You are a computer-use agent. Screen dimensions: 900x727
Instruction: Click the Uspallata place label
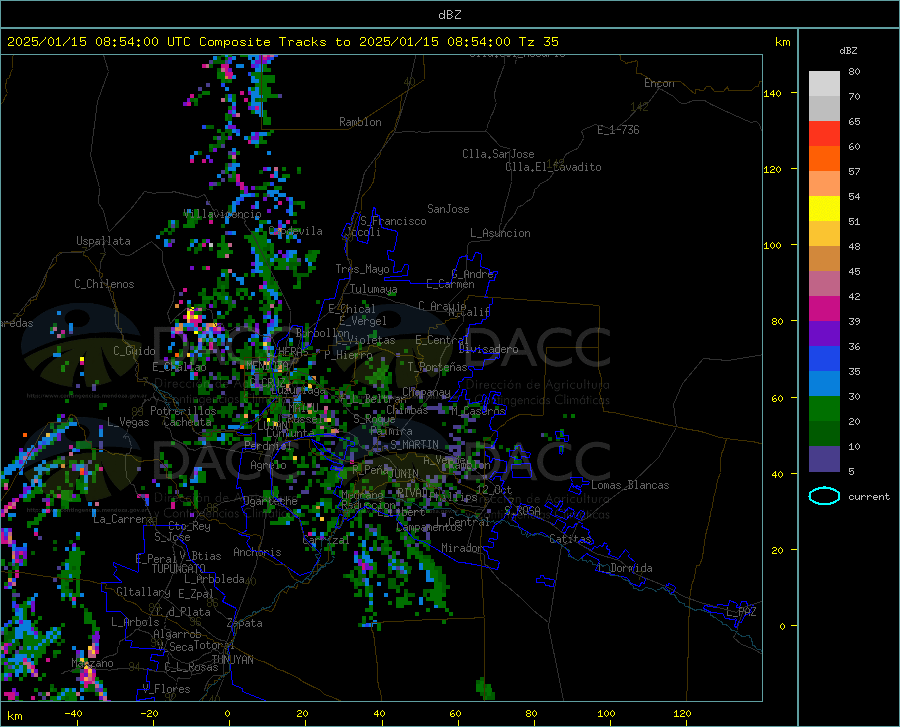(103, 241)
